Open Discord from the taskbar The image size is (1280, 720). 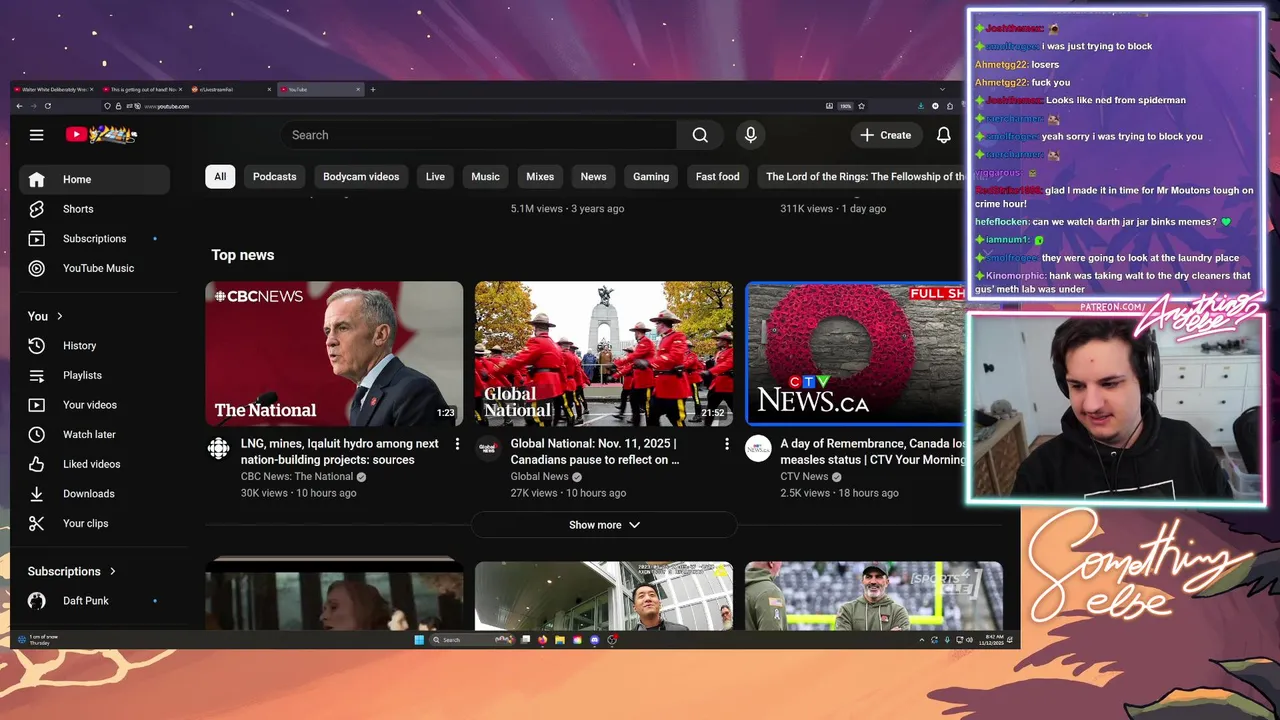[595, 640]
